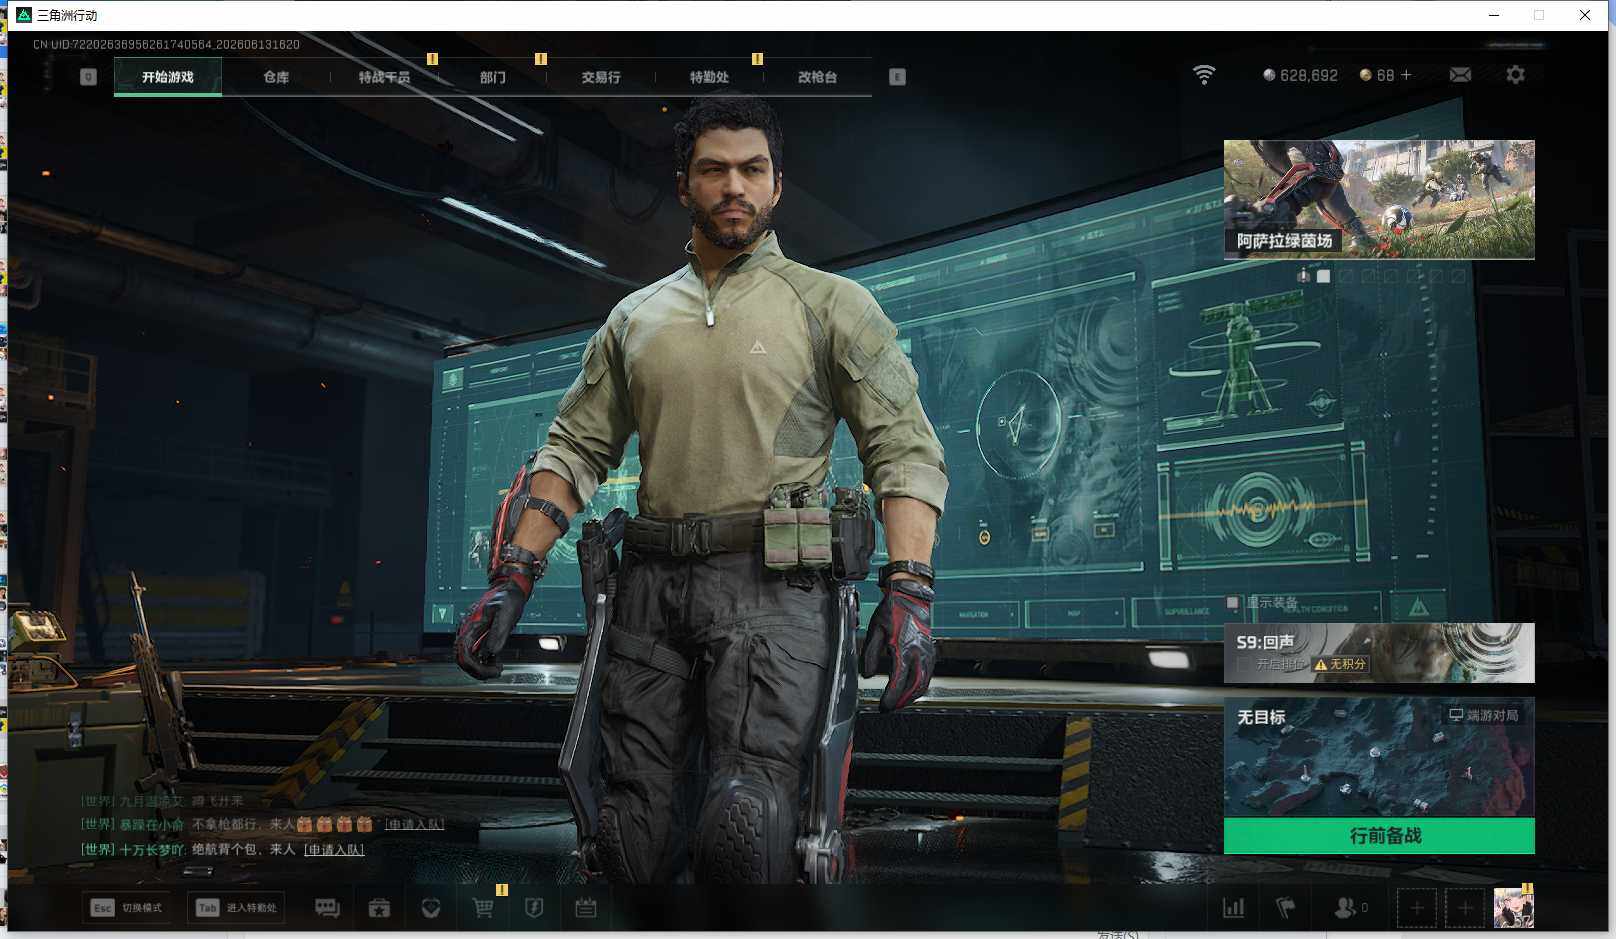
Task: Click 申请入队 link in 十万长梦吖's message
Action: pos(334,850)
